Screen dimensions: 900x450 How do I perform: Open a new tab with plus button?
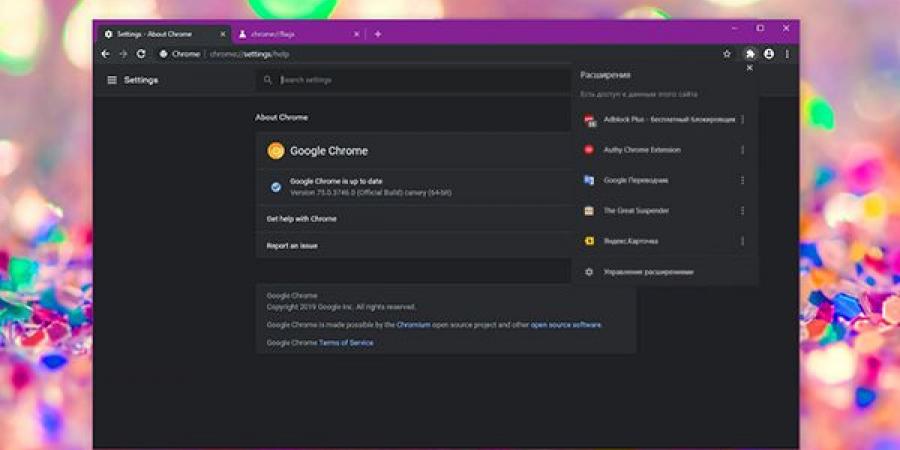point(378,34)
